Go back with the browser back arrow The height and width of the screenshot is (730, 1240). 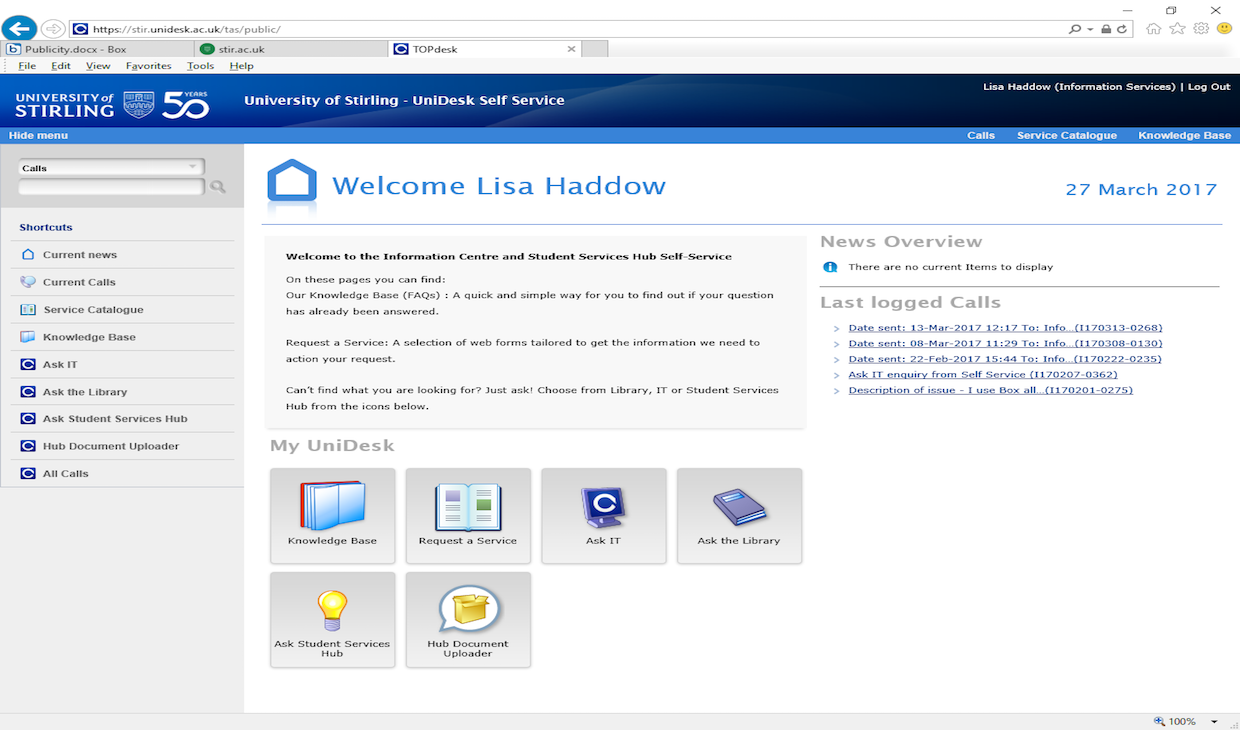click(x=20, y=29)
